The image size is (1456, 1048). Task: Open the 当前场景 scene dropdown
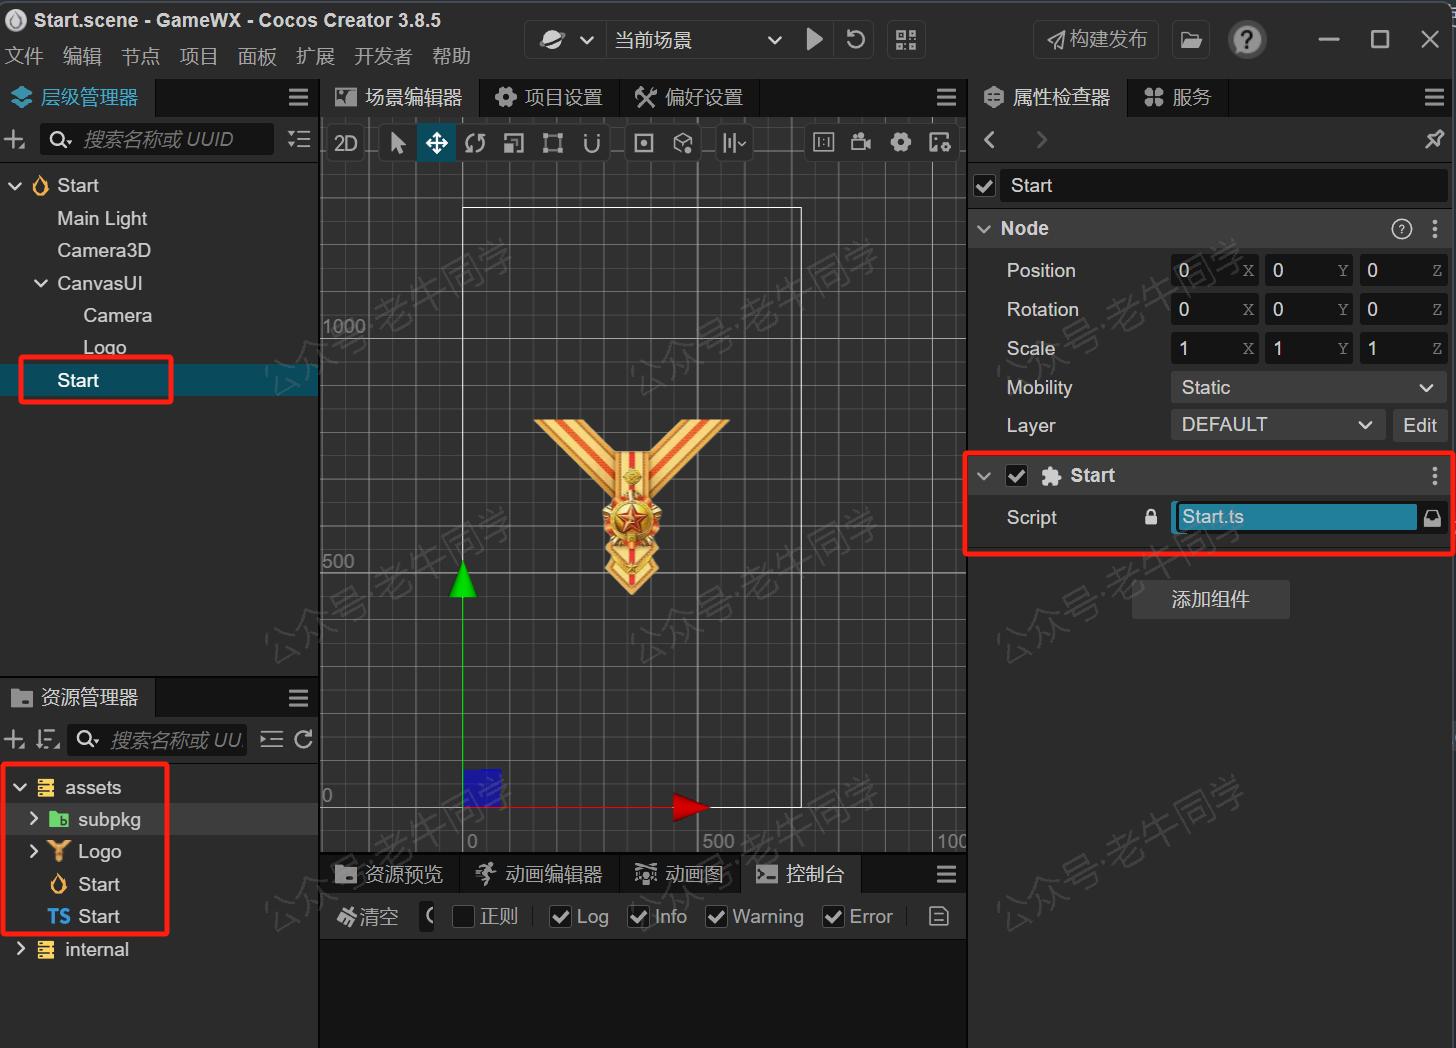[x=697, y=40]
